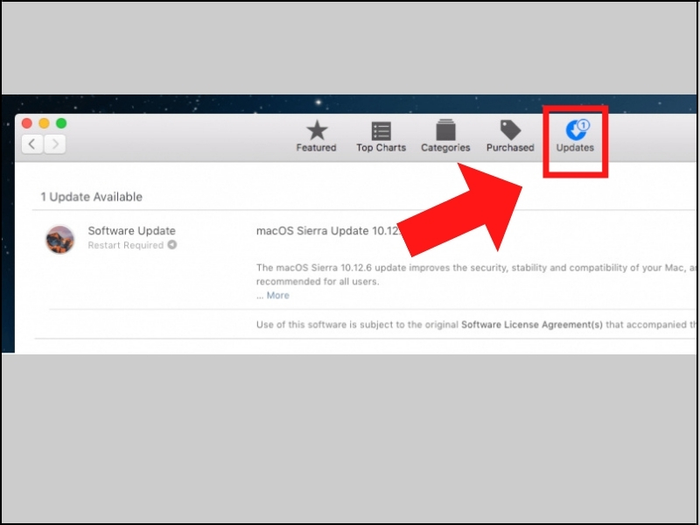Click the macOS Sierra Software Update icon
Screen dimensions: 700x525
(60, 239)
